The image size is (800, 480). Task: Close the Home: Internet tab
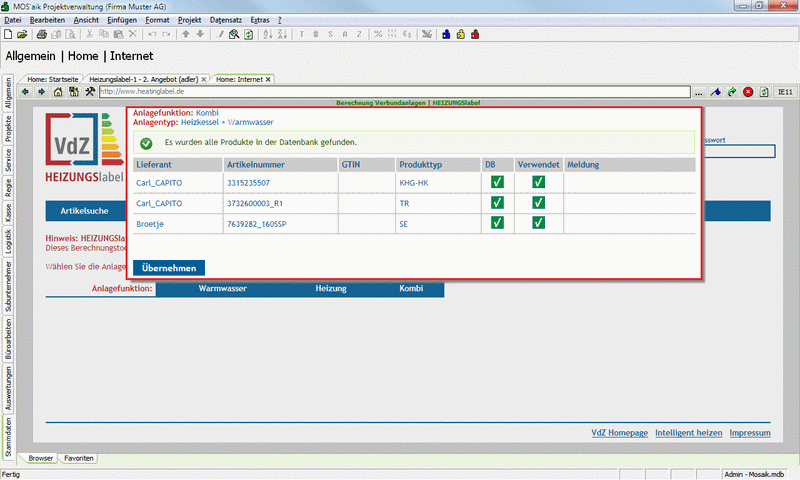point(268,79)
